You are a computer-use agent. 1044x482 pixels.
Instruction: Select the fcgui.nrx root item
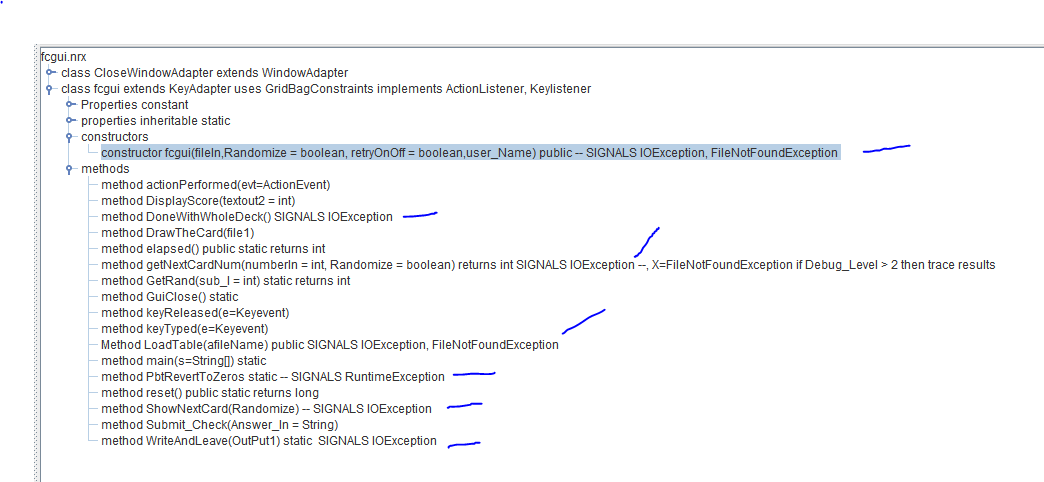63,57
